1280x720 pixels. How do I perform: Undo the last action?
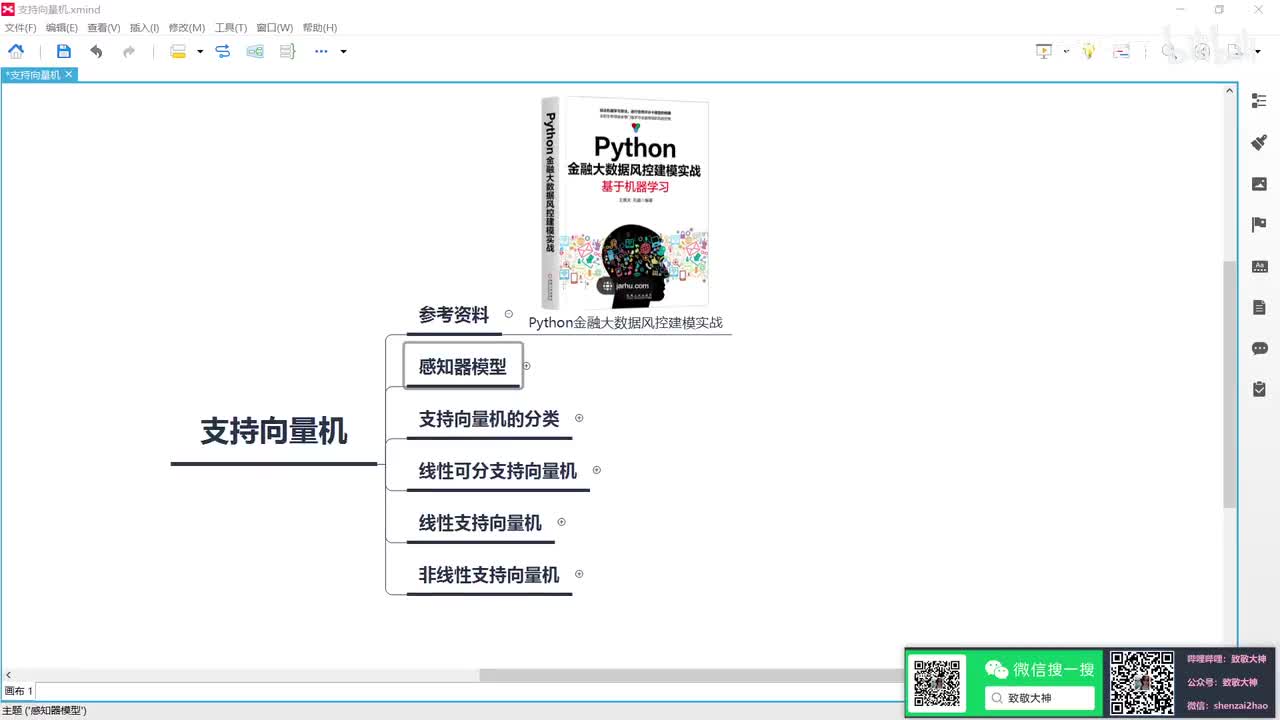(x=96, y=51)
